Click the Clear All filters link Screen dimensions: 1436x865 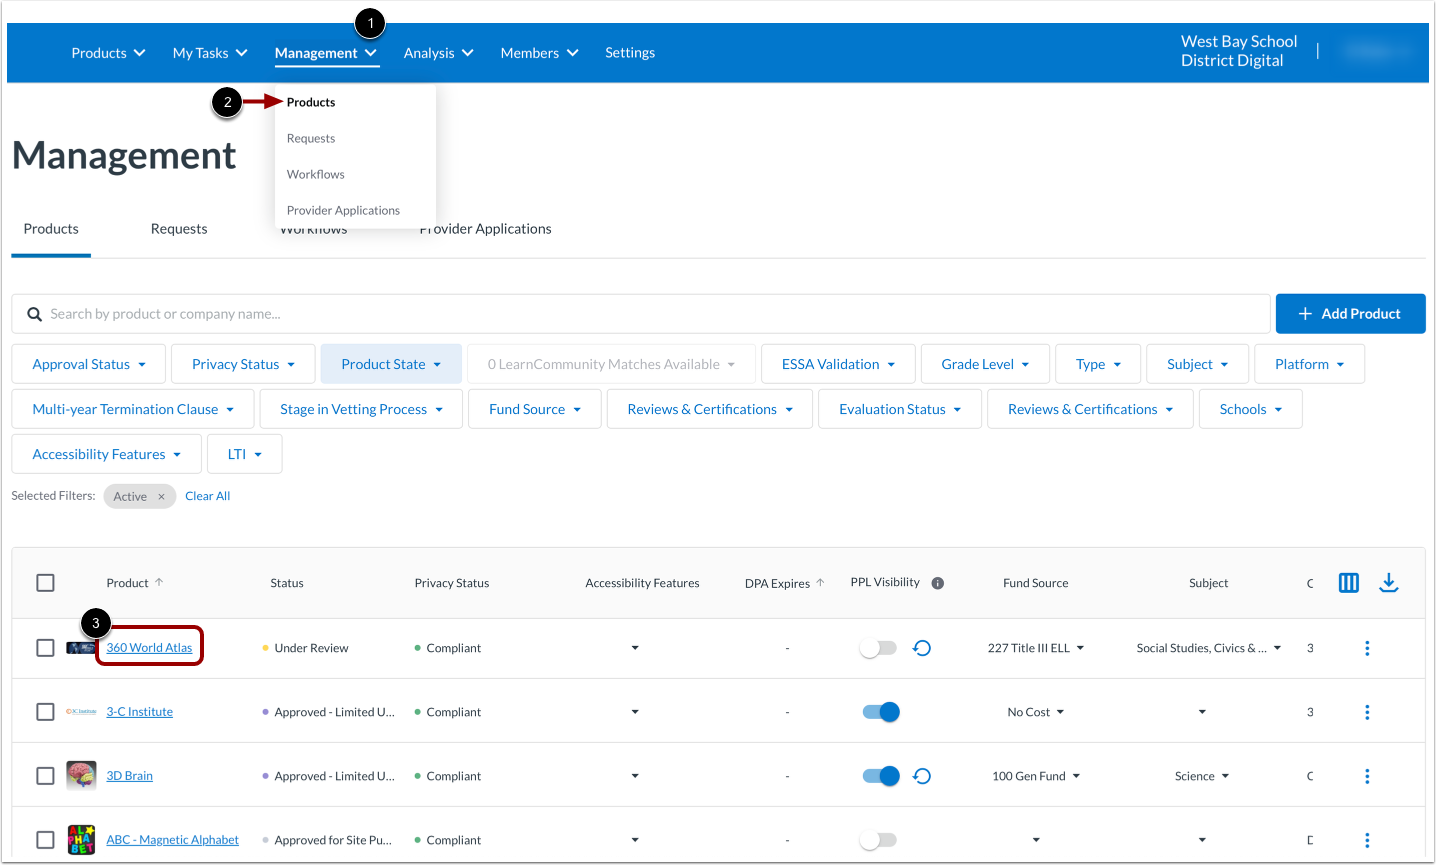point(208,496)
